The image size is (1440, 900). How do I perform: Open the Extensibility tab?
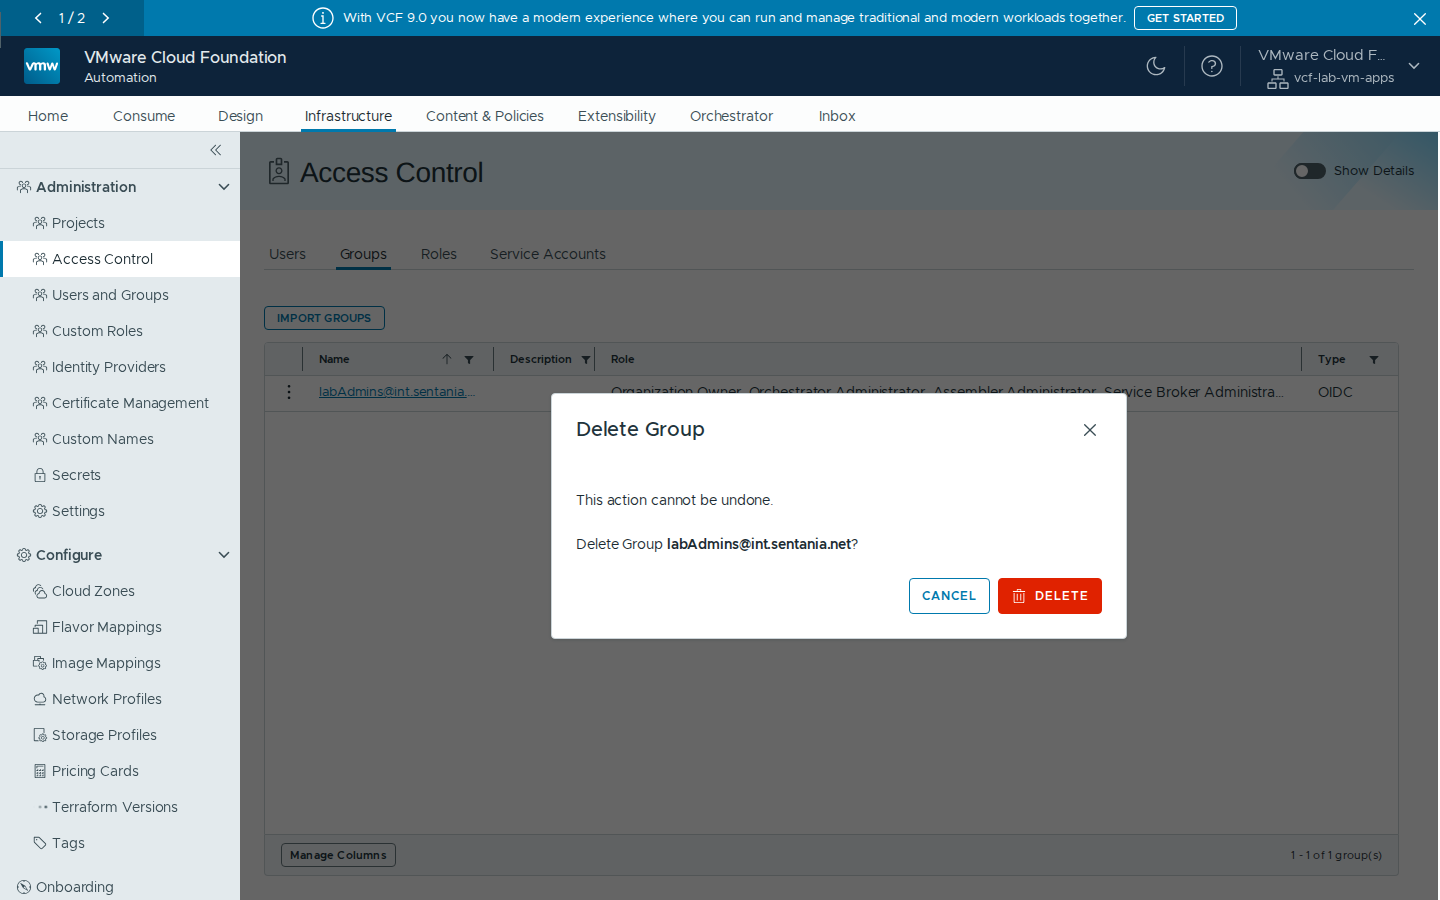pyautogui.click(x=617, y=116)
